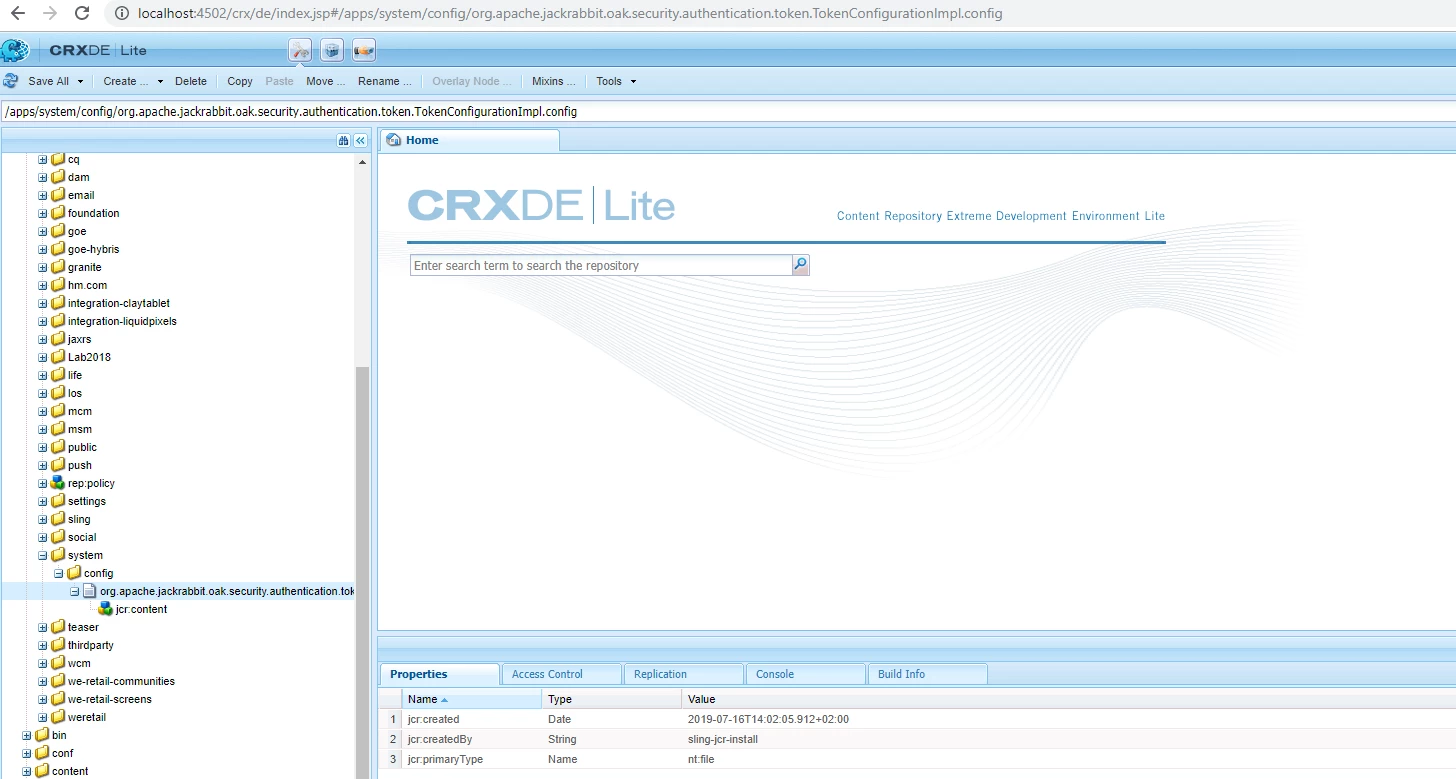Select the hm.com tree node
This screenshot has height=779, width=1456.
[87, 285]
